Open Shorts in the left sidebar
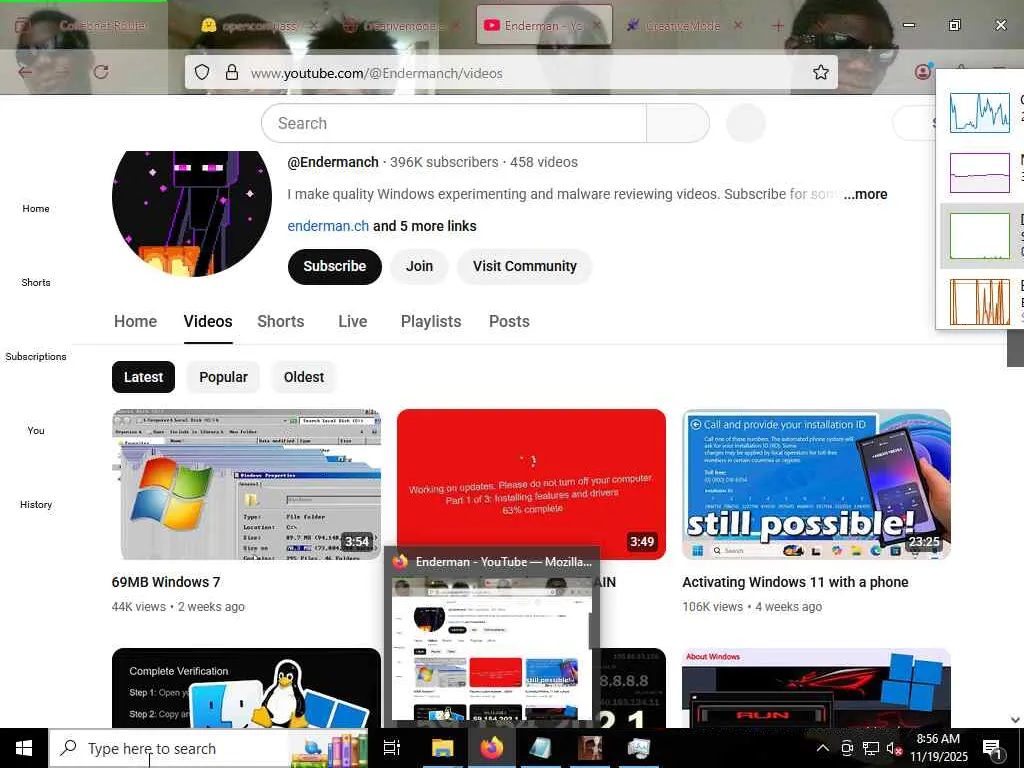This screenshot has height=768, width=1024. click(x=36, y=282)
